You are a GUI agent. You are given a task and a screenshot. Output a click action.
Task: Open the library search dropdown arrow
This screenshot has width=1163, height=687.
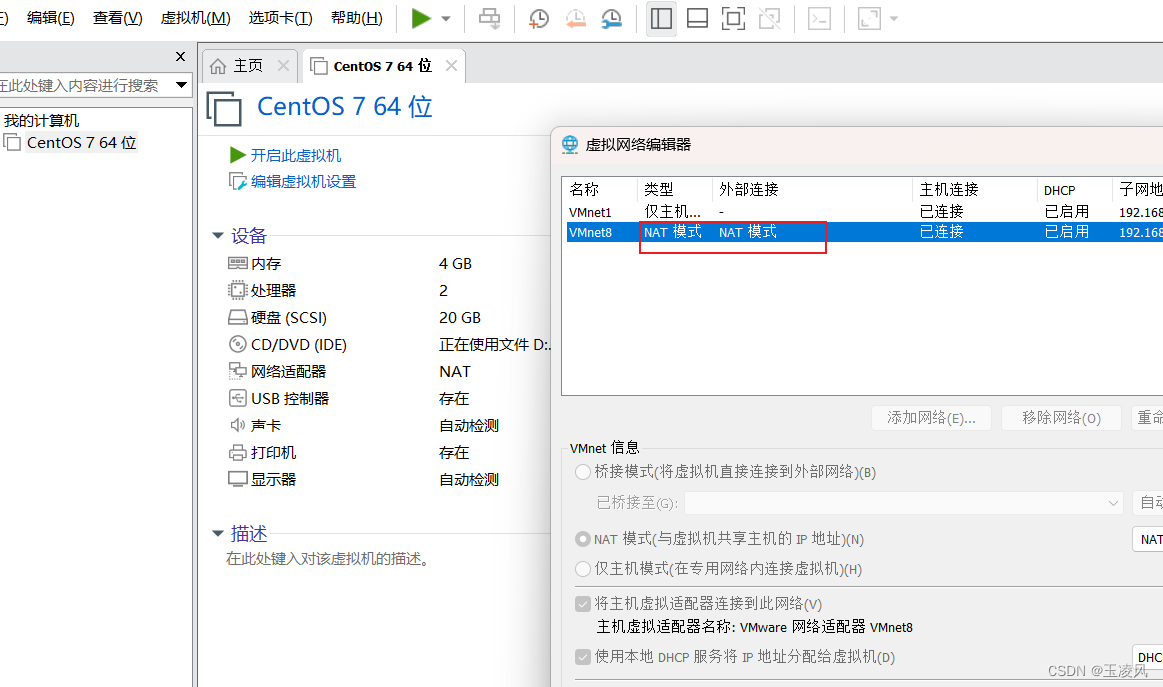181,85
